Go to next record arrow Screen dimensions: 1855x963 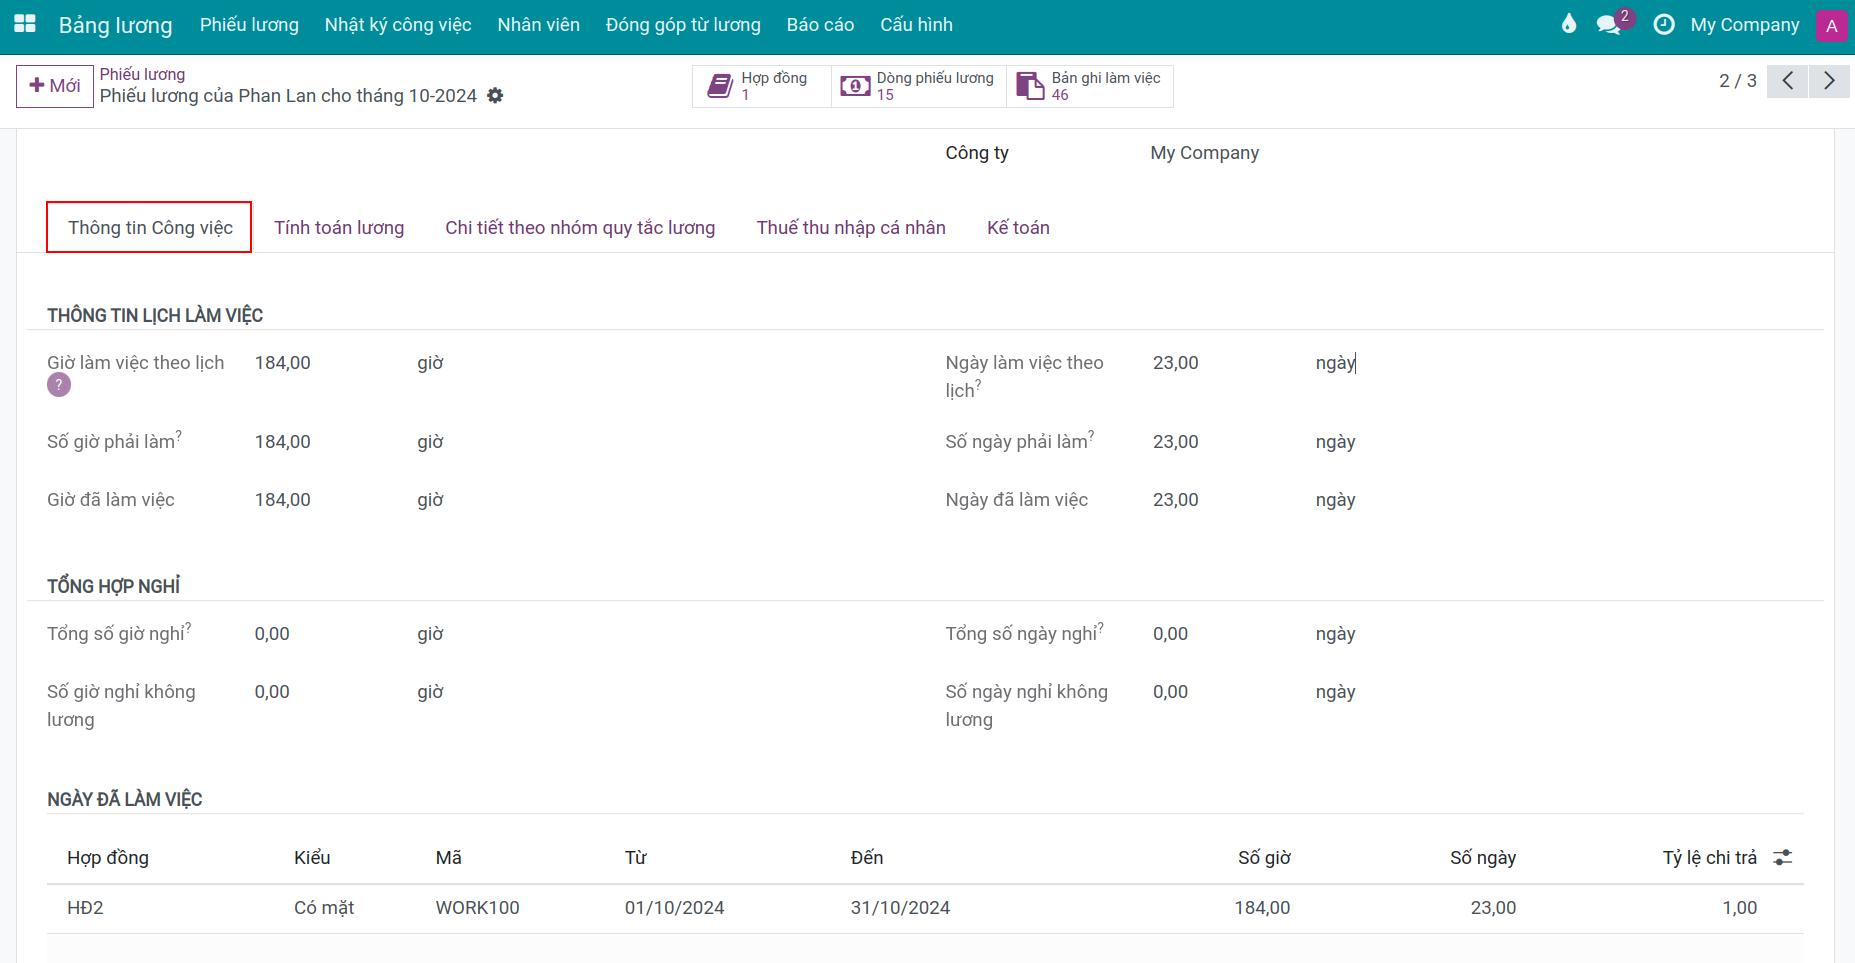tap(1829, 81)
